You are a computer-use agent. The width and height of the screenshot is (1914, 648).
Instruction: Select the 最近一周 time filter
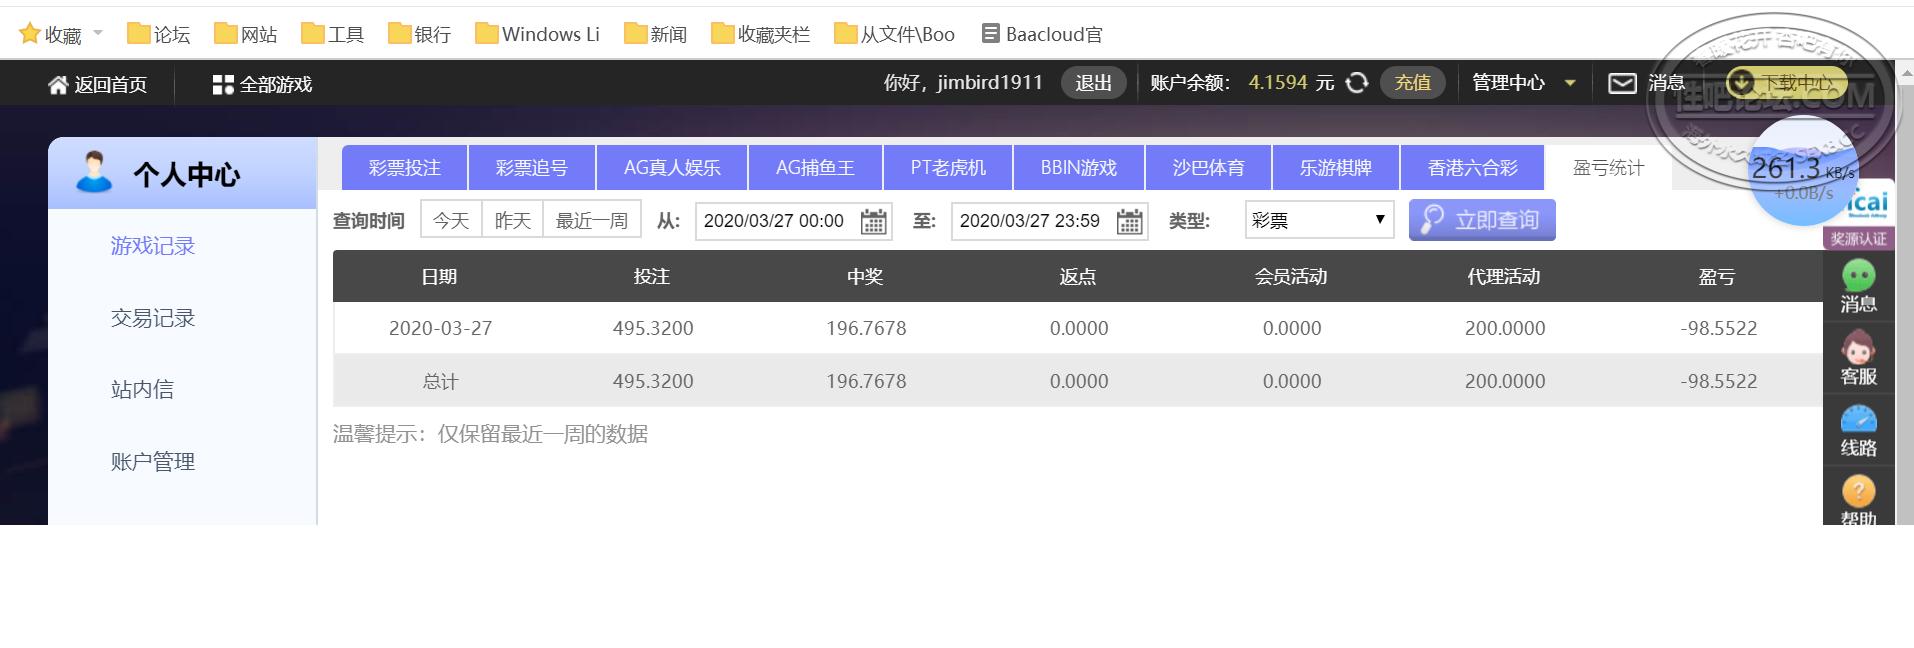(x=592, y=220)
